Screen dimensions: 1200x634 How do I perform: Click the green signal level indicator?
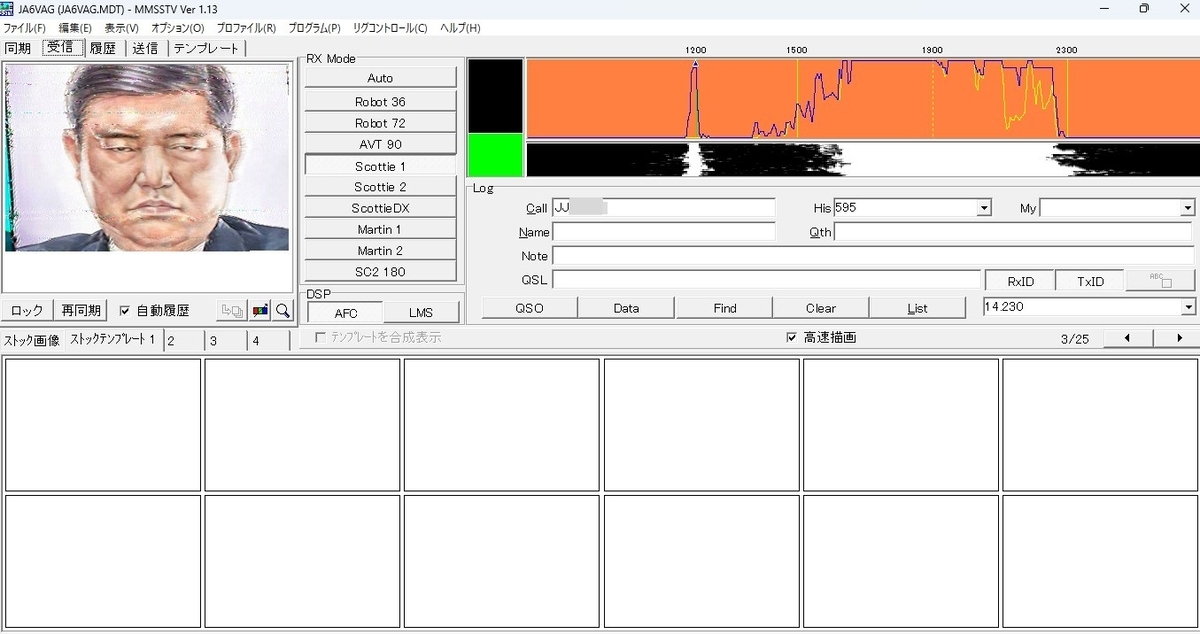click(496, 155)
